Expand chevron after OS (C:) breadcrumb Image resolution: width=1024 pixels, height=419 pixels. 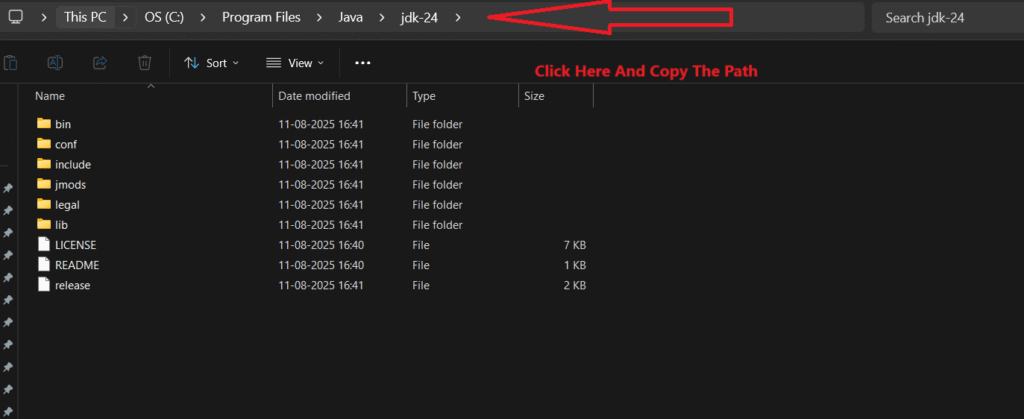pos(203,18)
